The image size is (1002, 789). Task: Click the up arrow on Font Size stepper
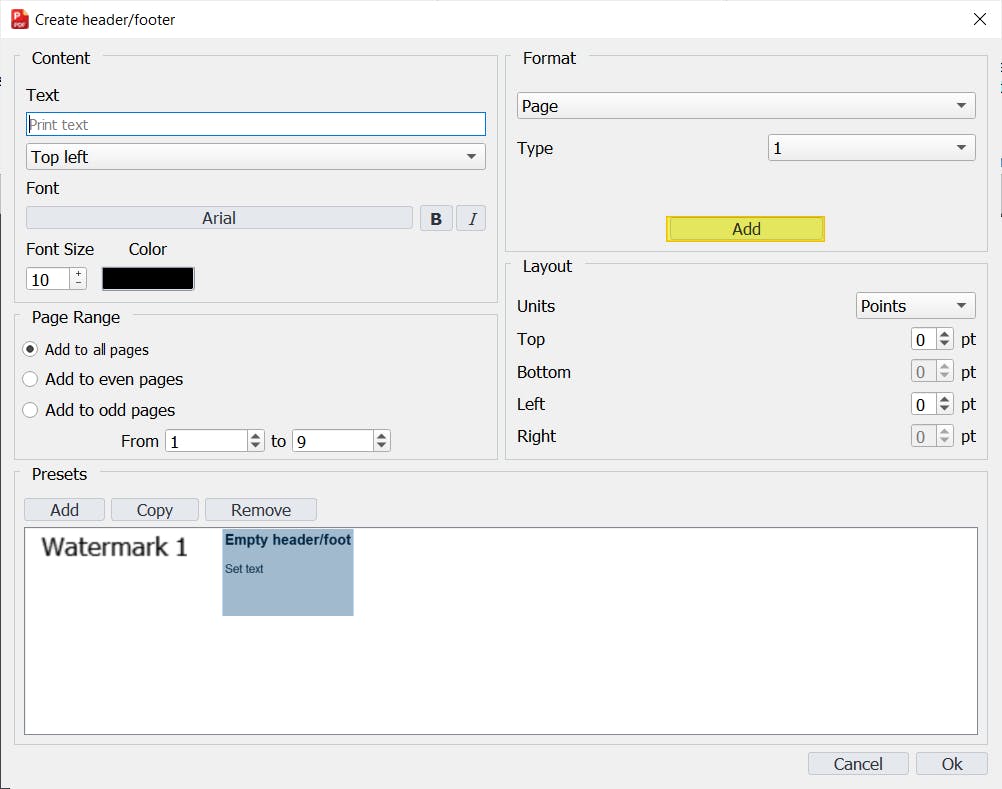tap(79, 273)
